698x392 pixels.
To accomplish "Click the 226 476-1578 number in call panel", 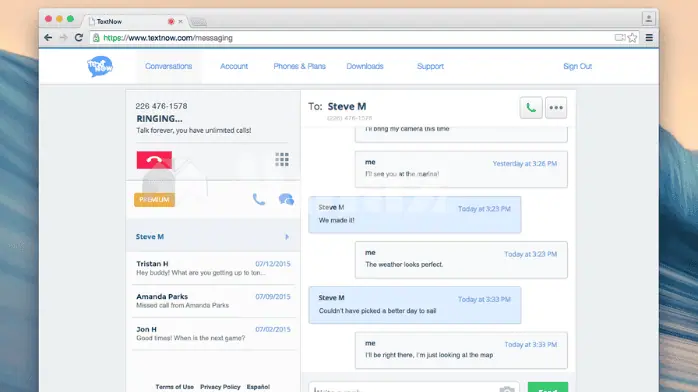I will [161, 106].
